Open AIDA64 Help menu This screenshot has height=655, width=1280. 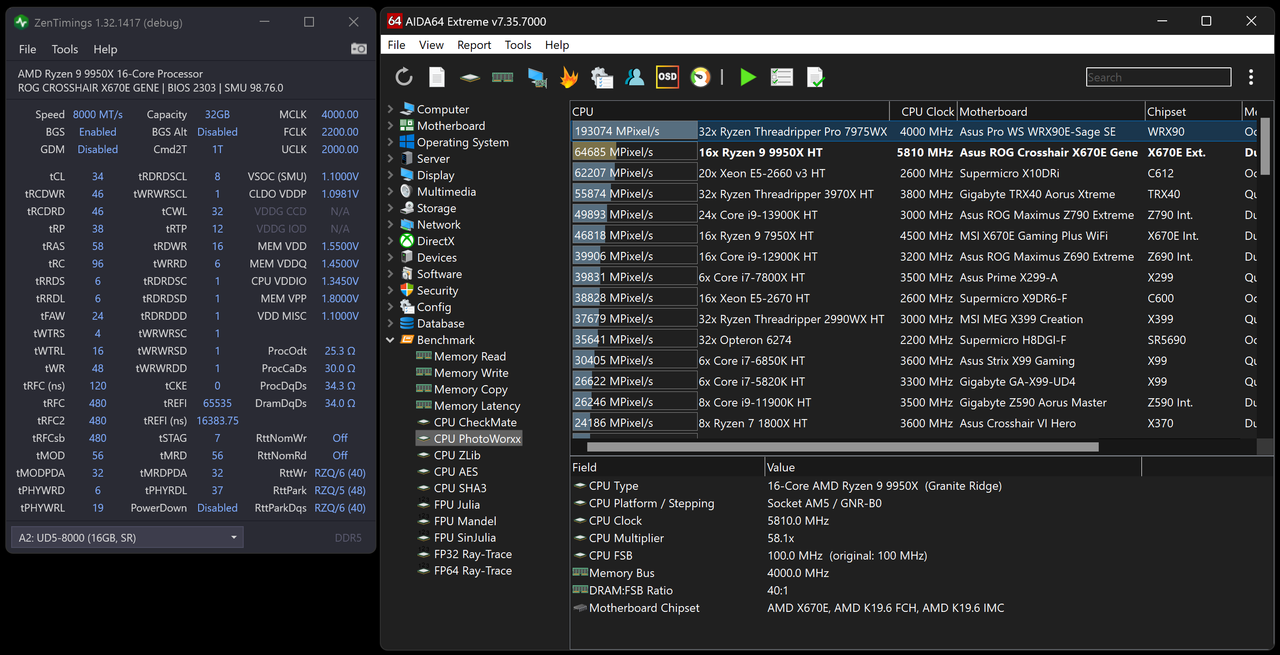(x=557, y=45)
